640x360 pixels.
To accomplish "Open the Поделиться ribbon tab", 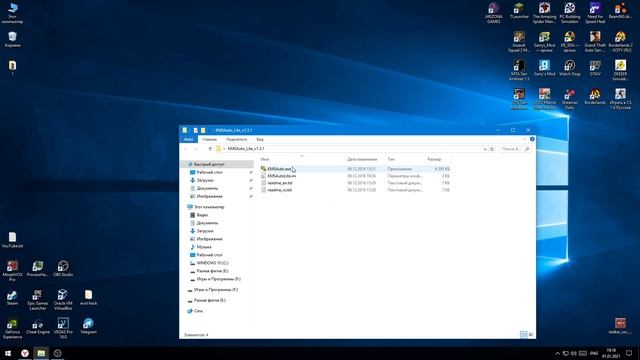I will [x=236, y=139].
